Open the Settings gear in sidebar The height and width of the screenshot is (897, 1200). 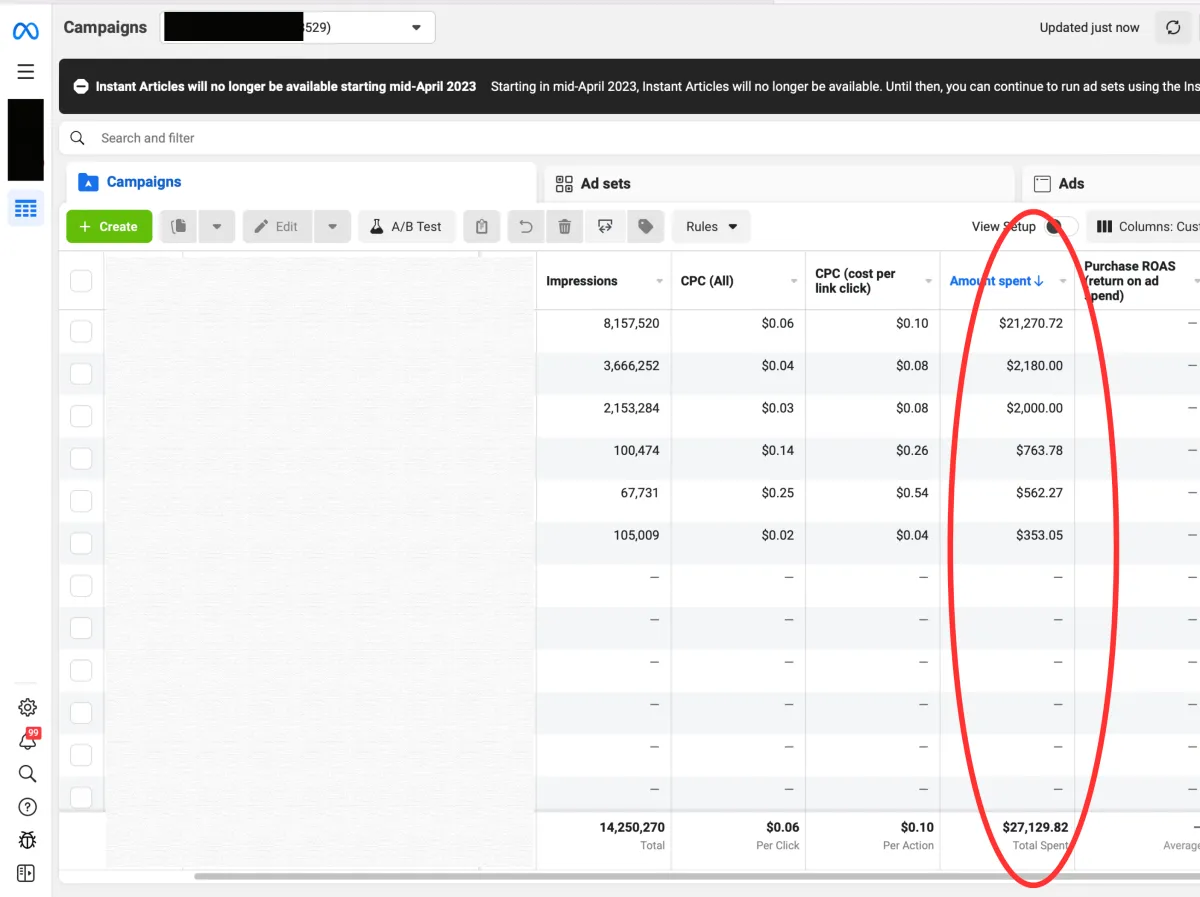27,708
